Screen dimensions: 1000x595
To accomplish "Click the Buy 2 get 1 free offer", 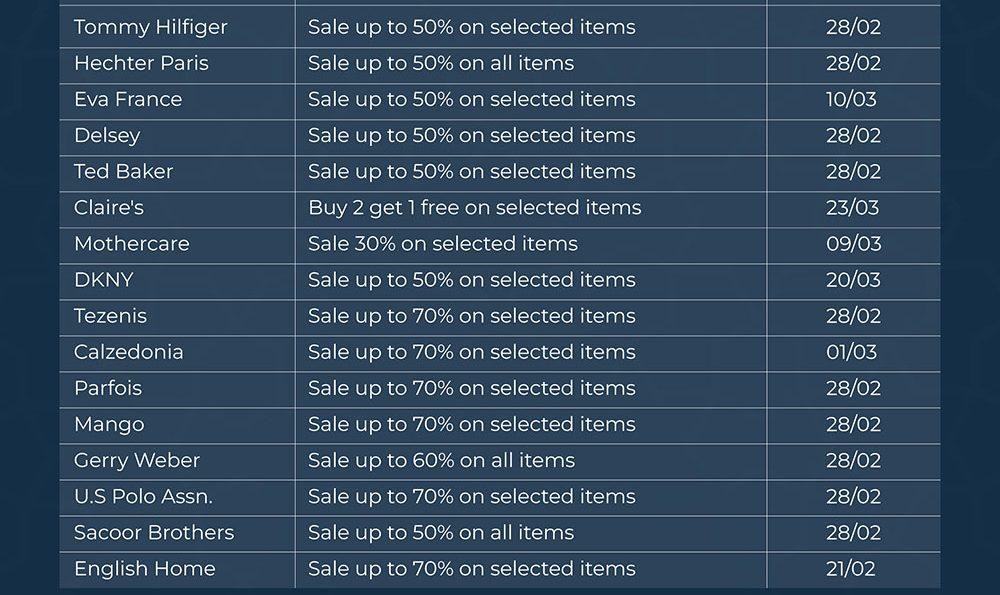I will [474, 207].
